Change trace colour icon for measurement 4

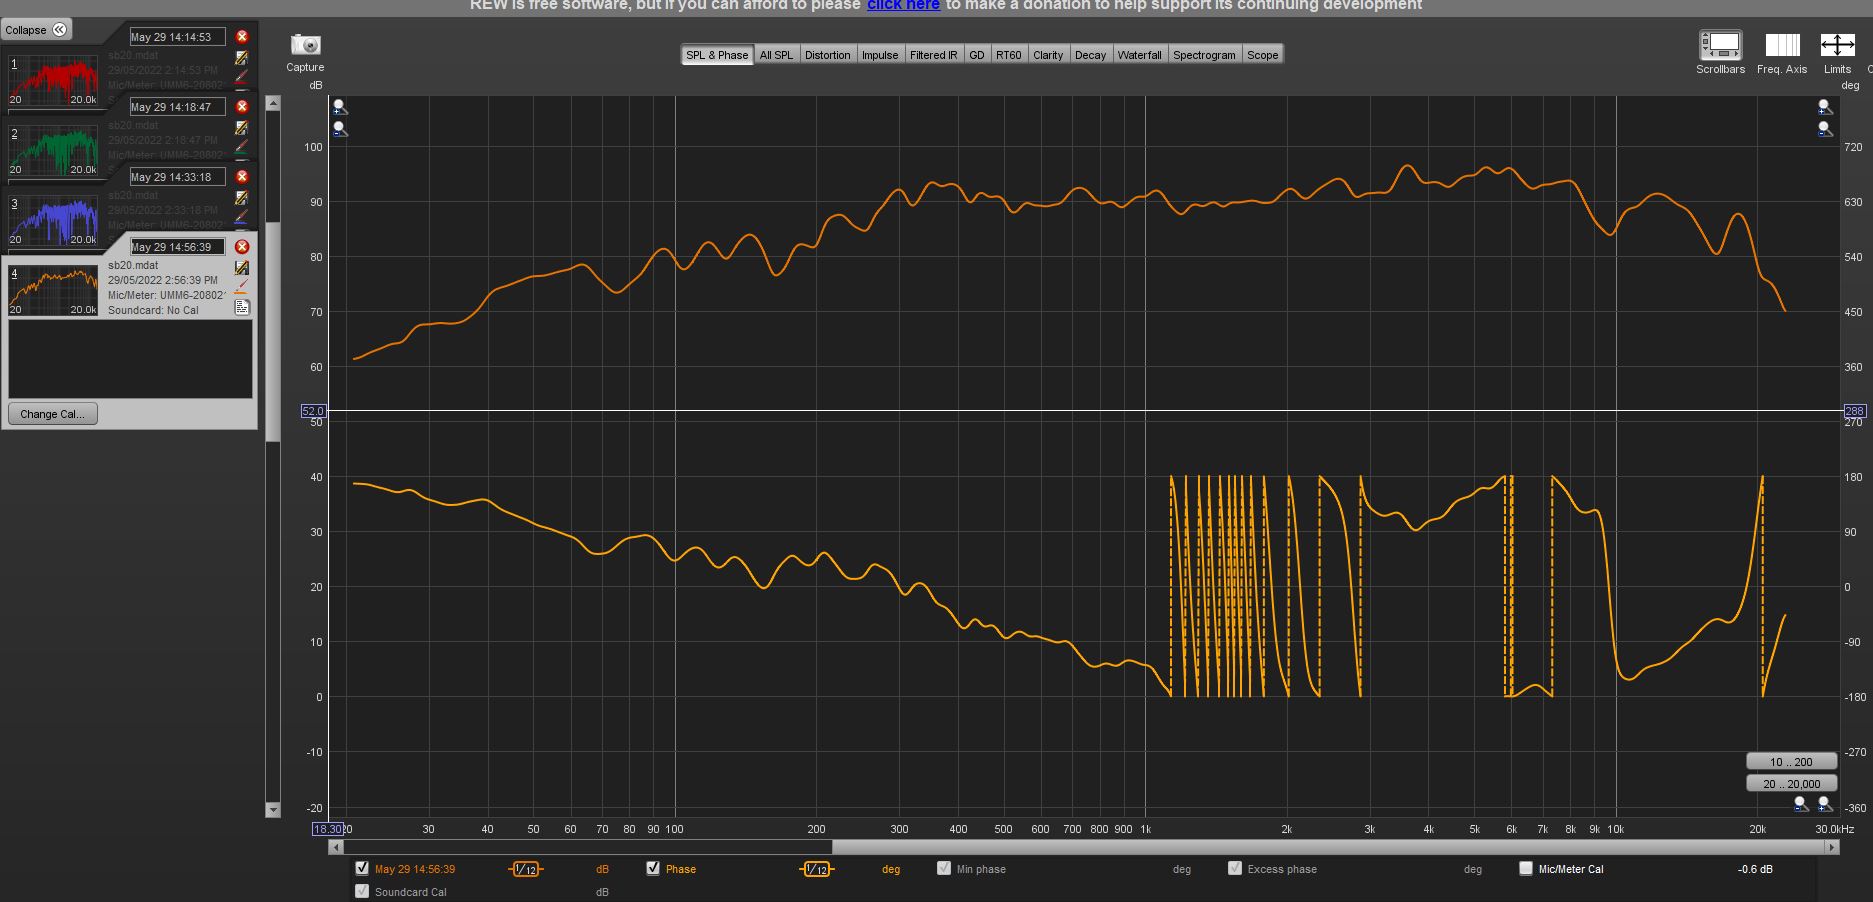point(241,287)
